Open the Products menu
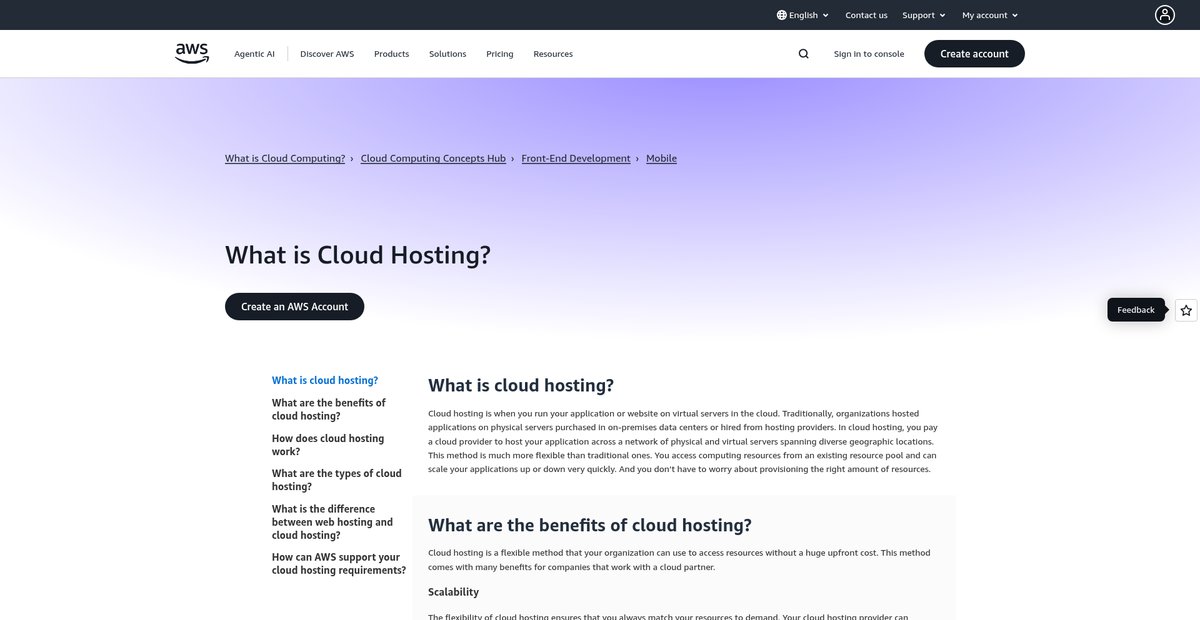 pos(392,54)
